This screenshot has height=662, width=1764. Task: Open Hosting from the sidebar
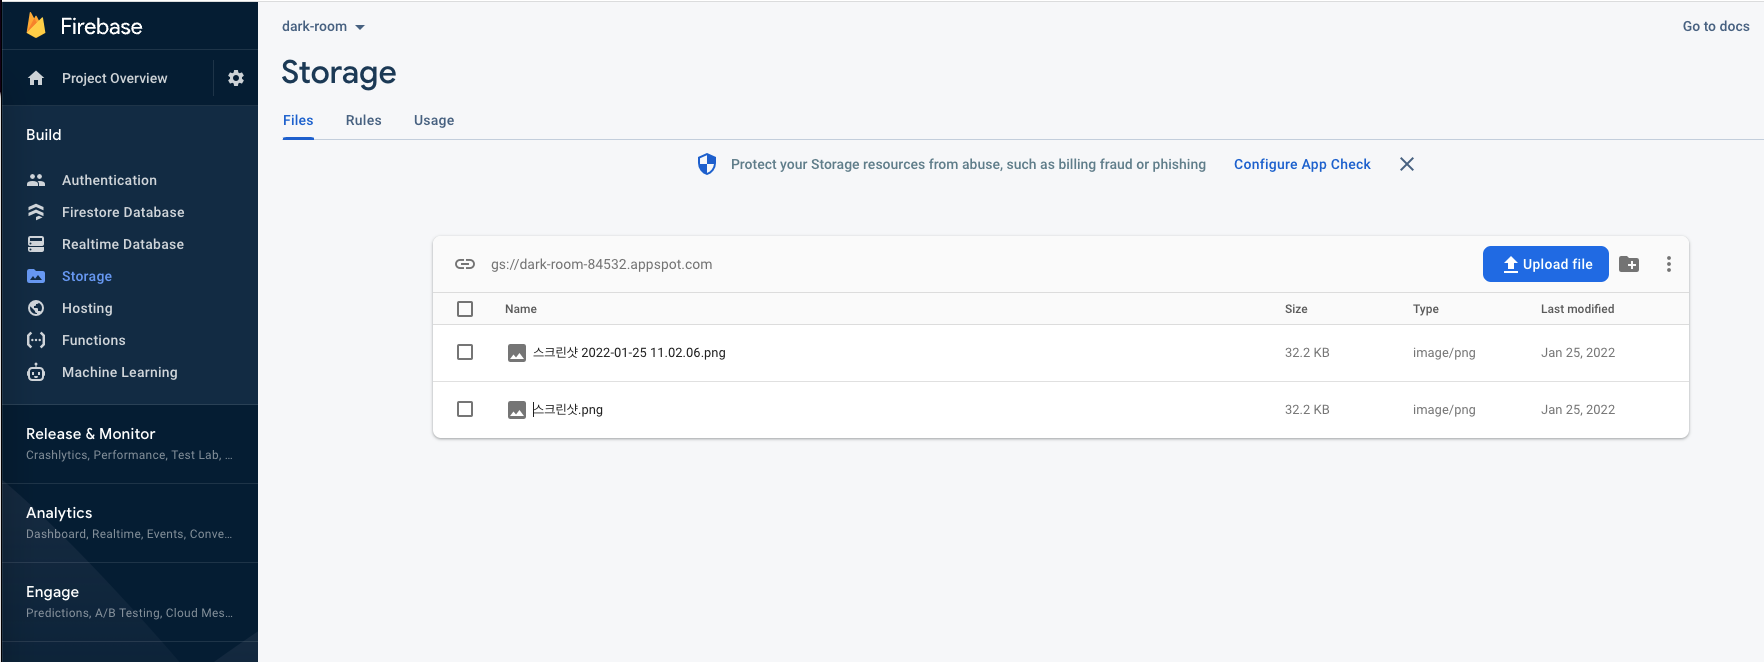point(87,308)
